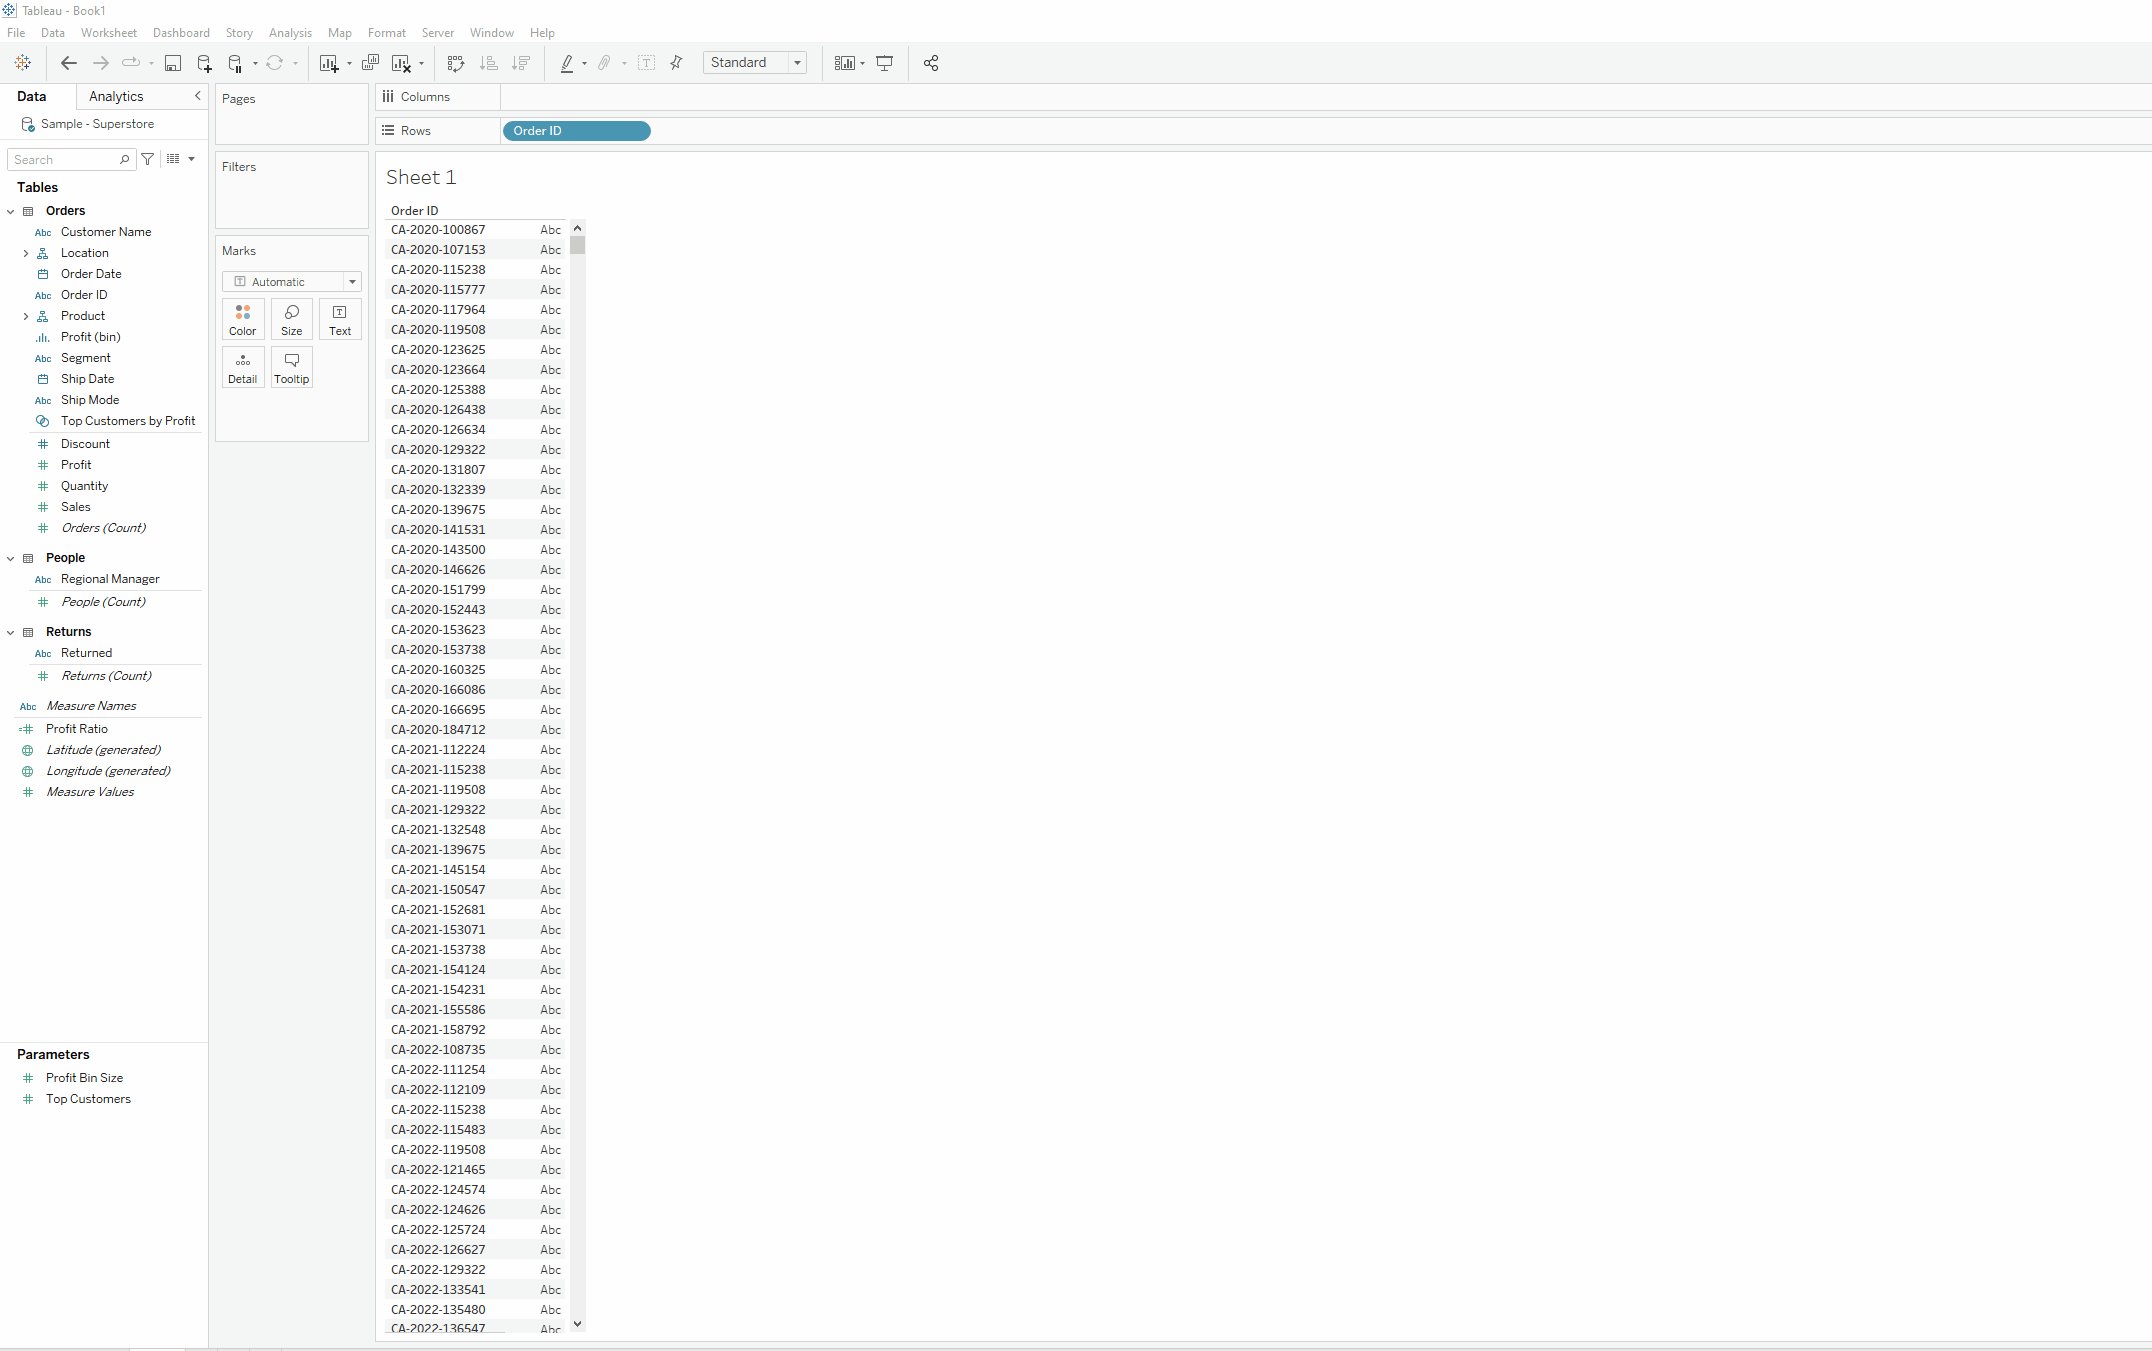This screenshot has width=2152, height=1351.
Task: Expand the Location hierarchy
Action: (26, 253)
